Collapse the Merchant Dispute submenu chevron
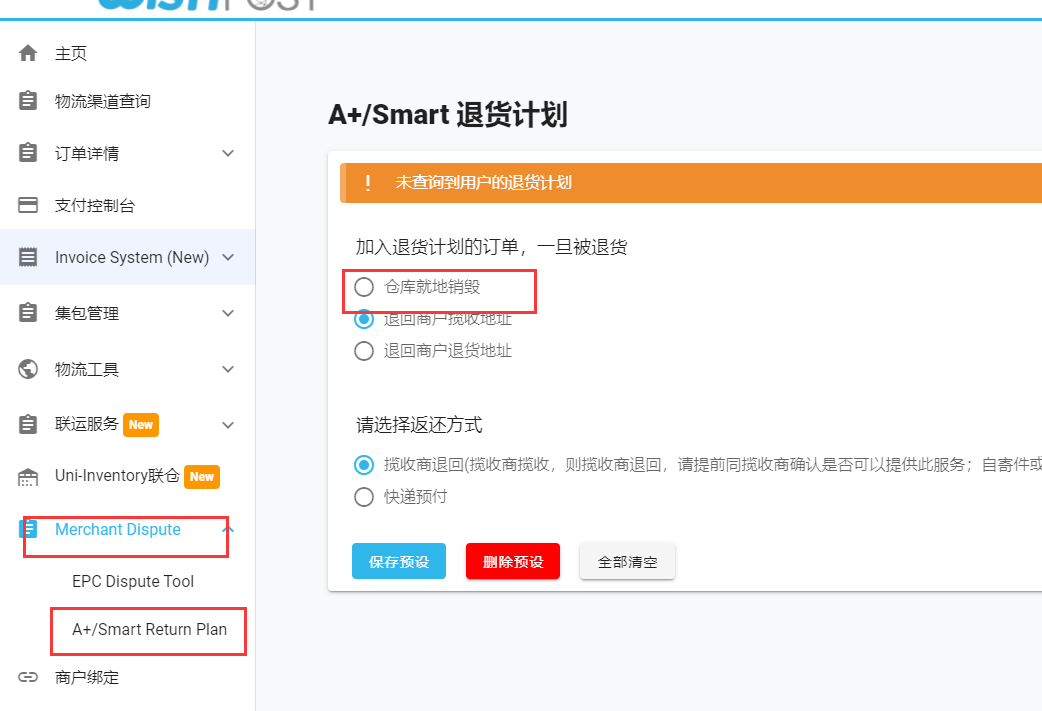Image resolution: width=1042 pixels, height=711 pixels. tap(228, 530)
